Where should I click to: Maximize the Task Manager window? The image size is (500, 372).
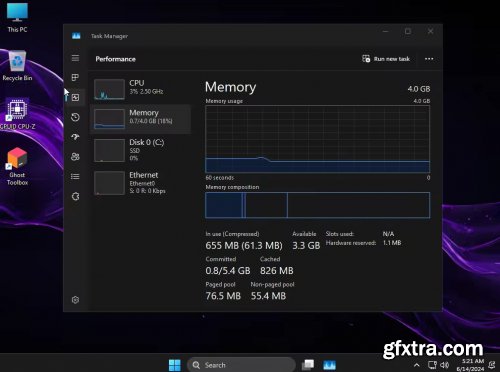pyautogui.click(x=408, y=31)
